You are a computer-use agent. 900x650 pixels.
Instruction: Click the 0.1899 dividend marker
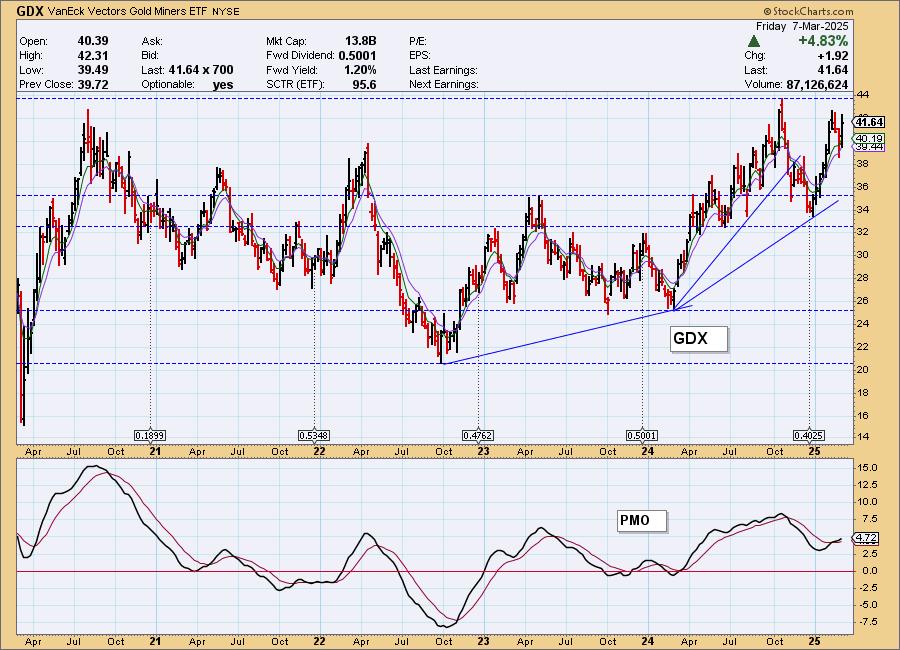(150, 436)
